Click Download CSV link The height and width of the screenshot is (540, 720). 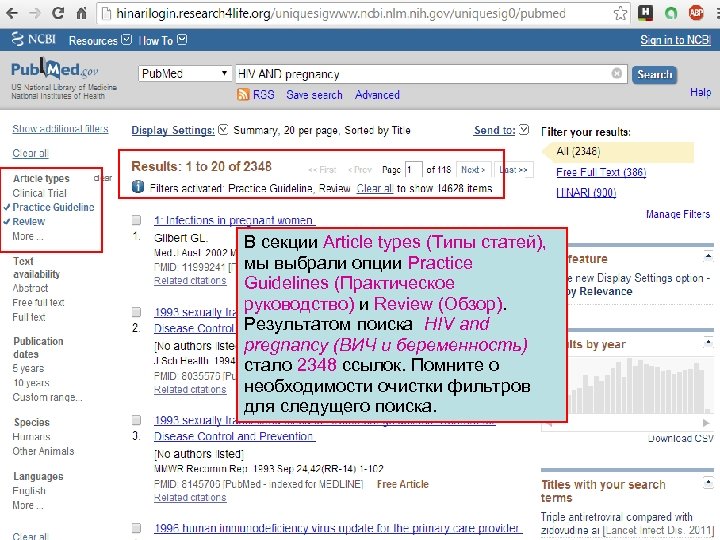point(681,438)
